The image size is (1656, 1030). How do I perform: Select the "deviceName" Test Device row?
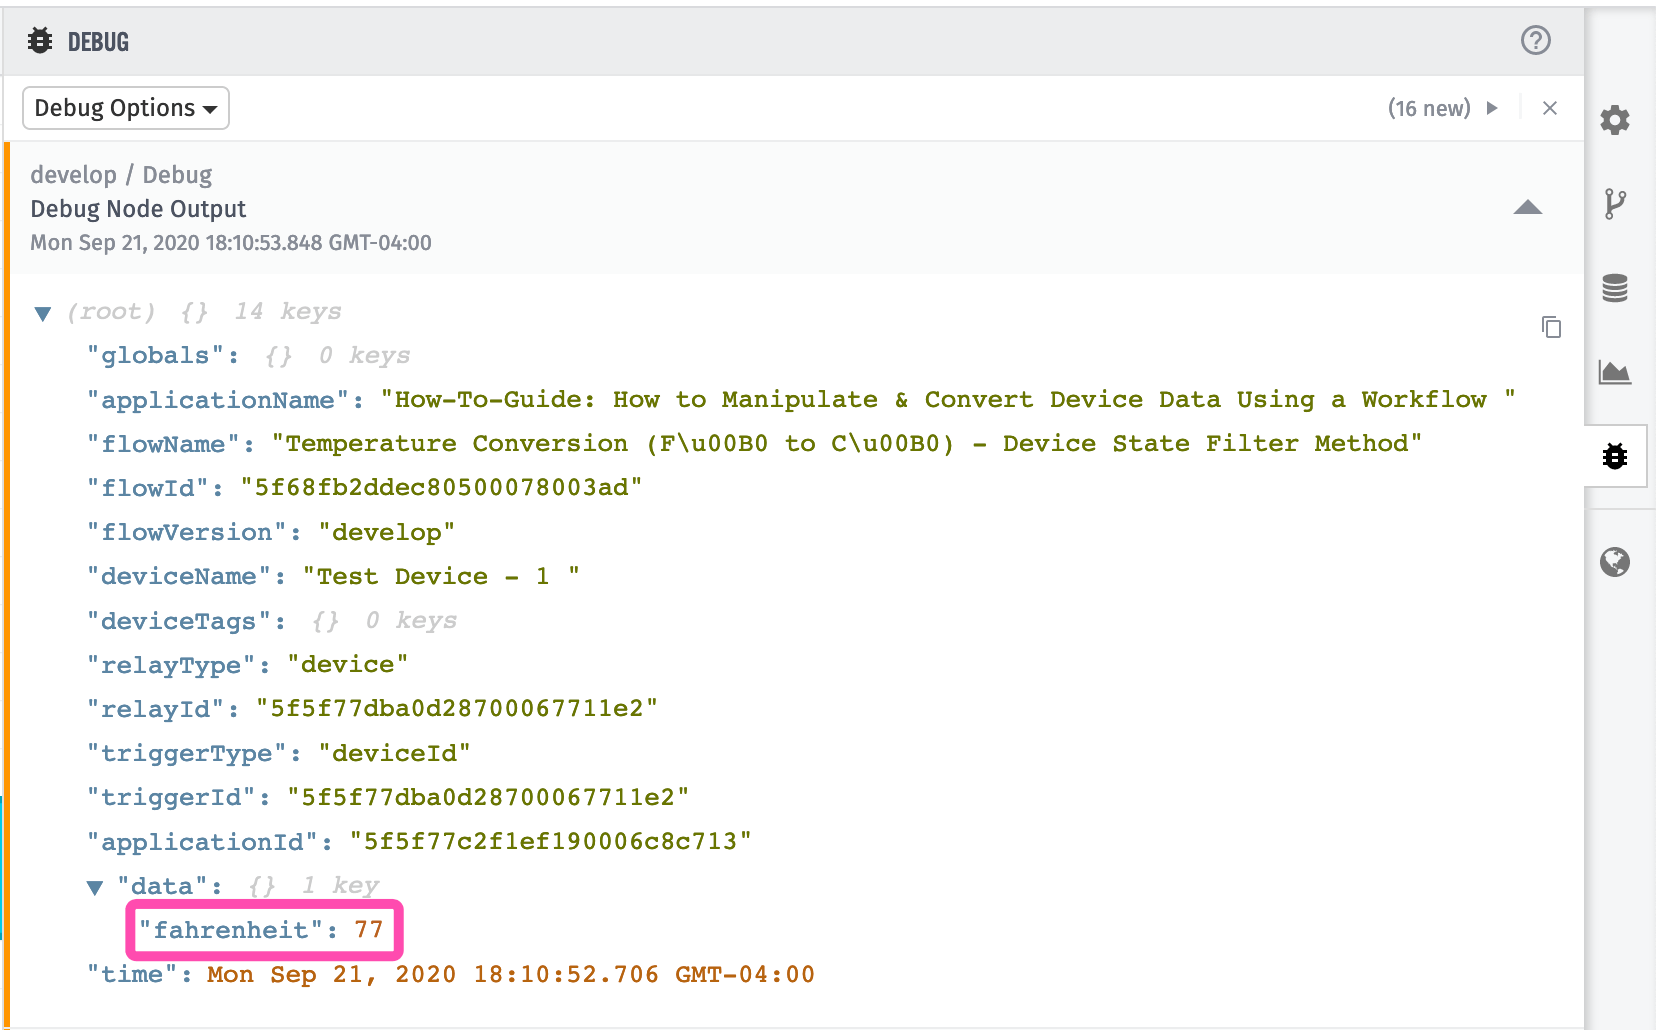coord(333,577)
